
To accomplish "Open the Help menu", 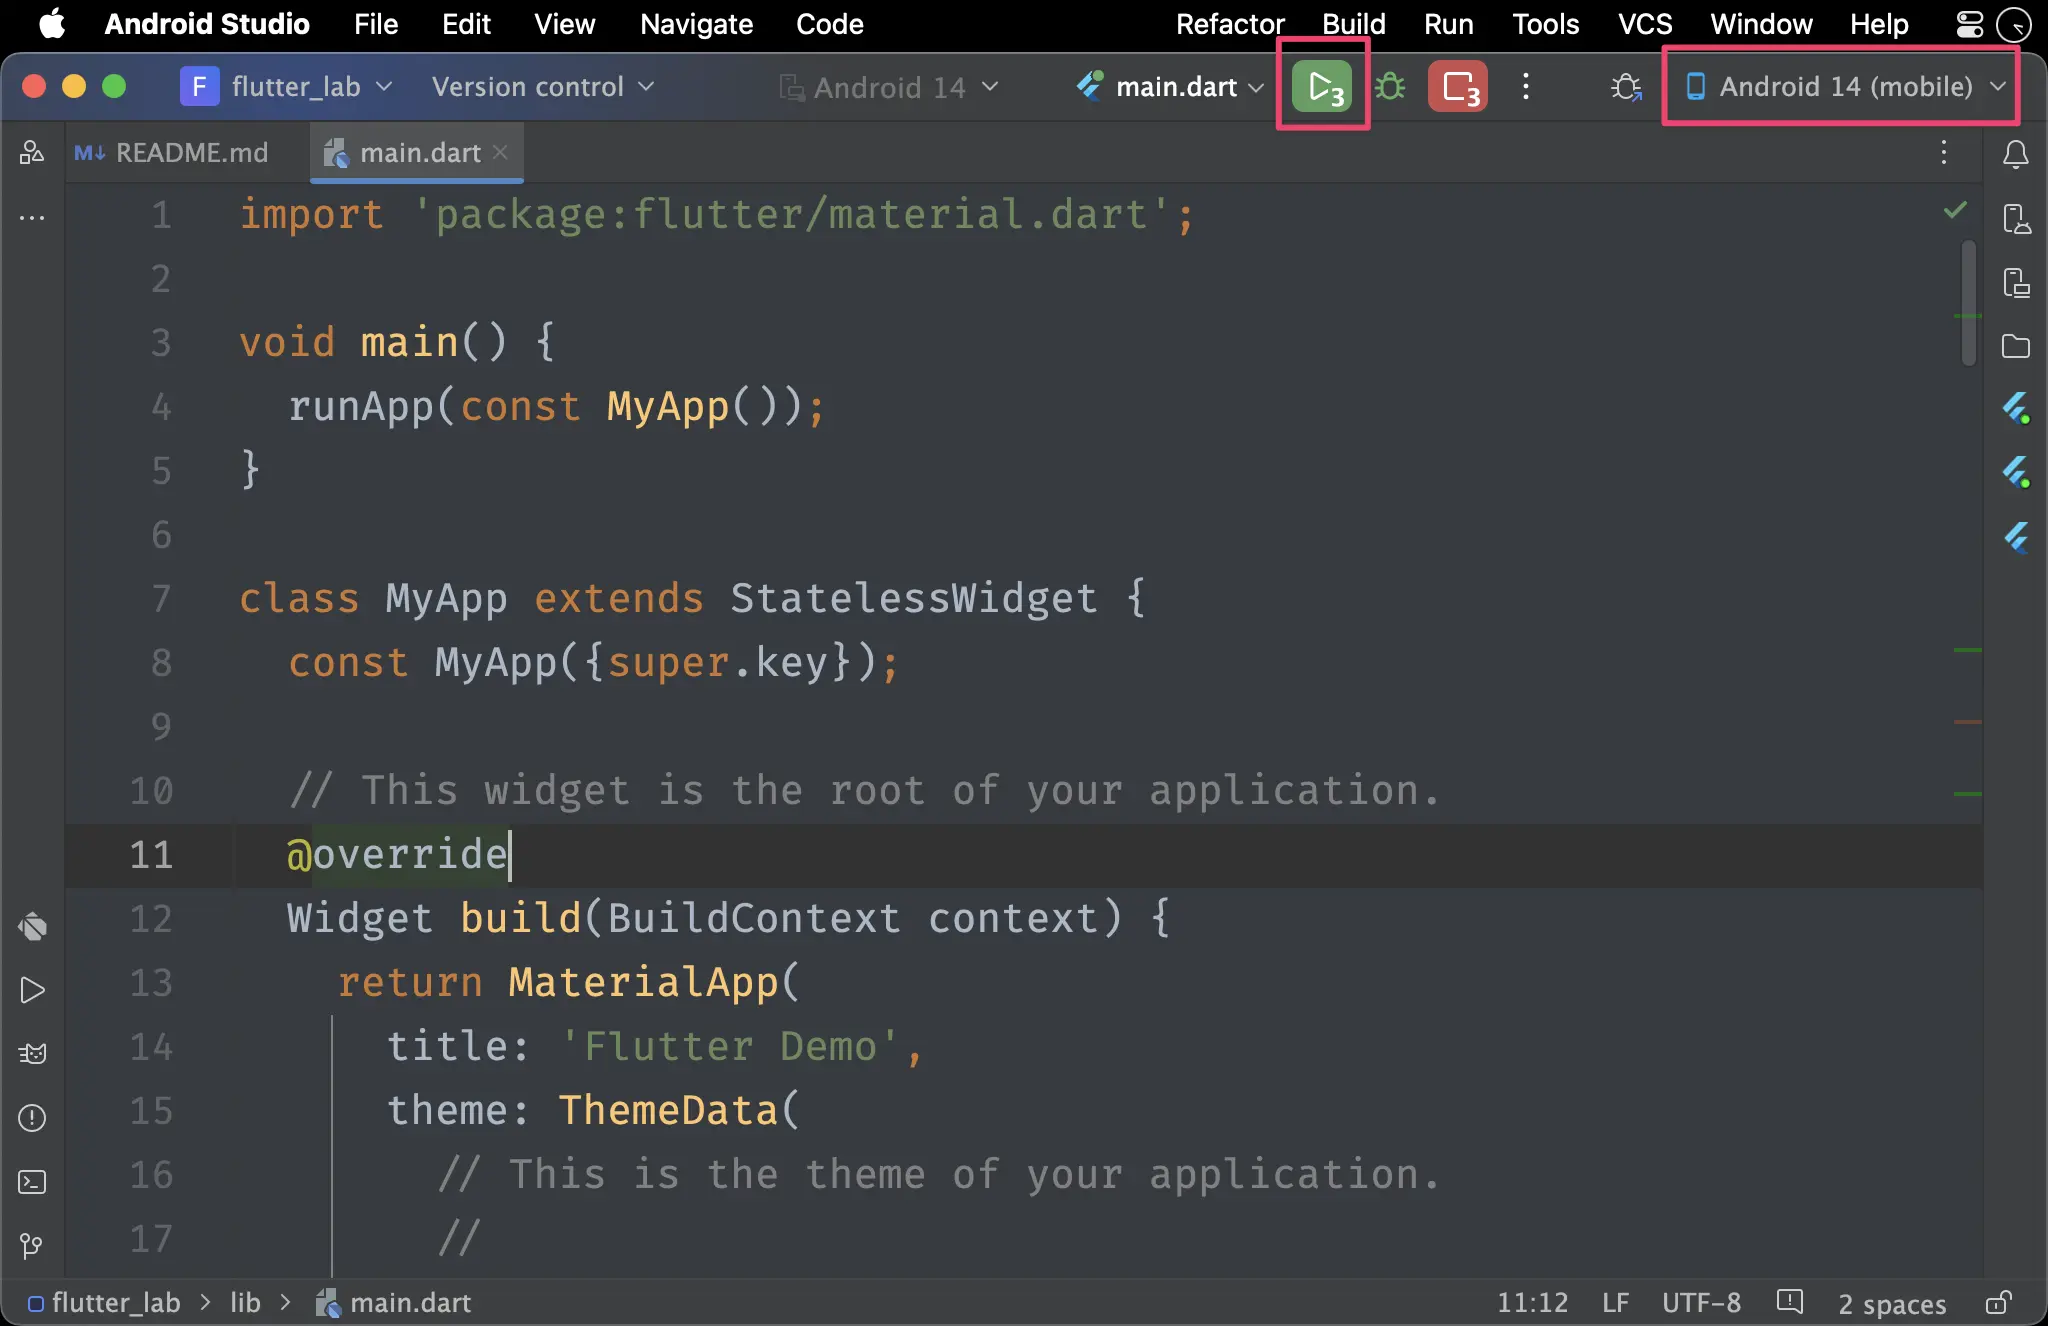I will [1879, 24].
